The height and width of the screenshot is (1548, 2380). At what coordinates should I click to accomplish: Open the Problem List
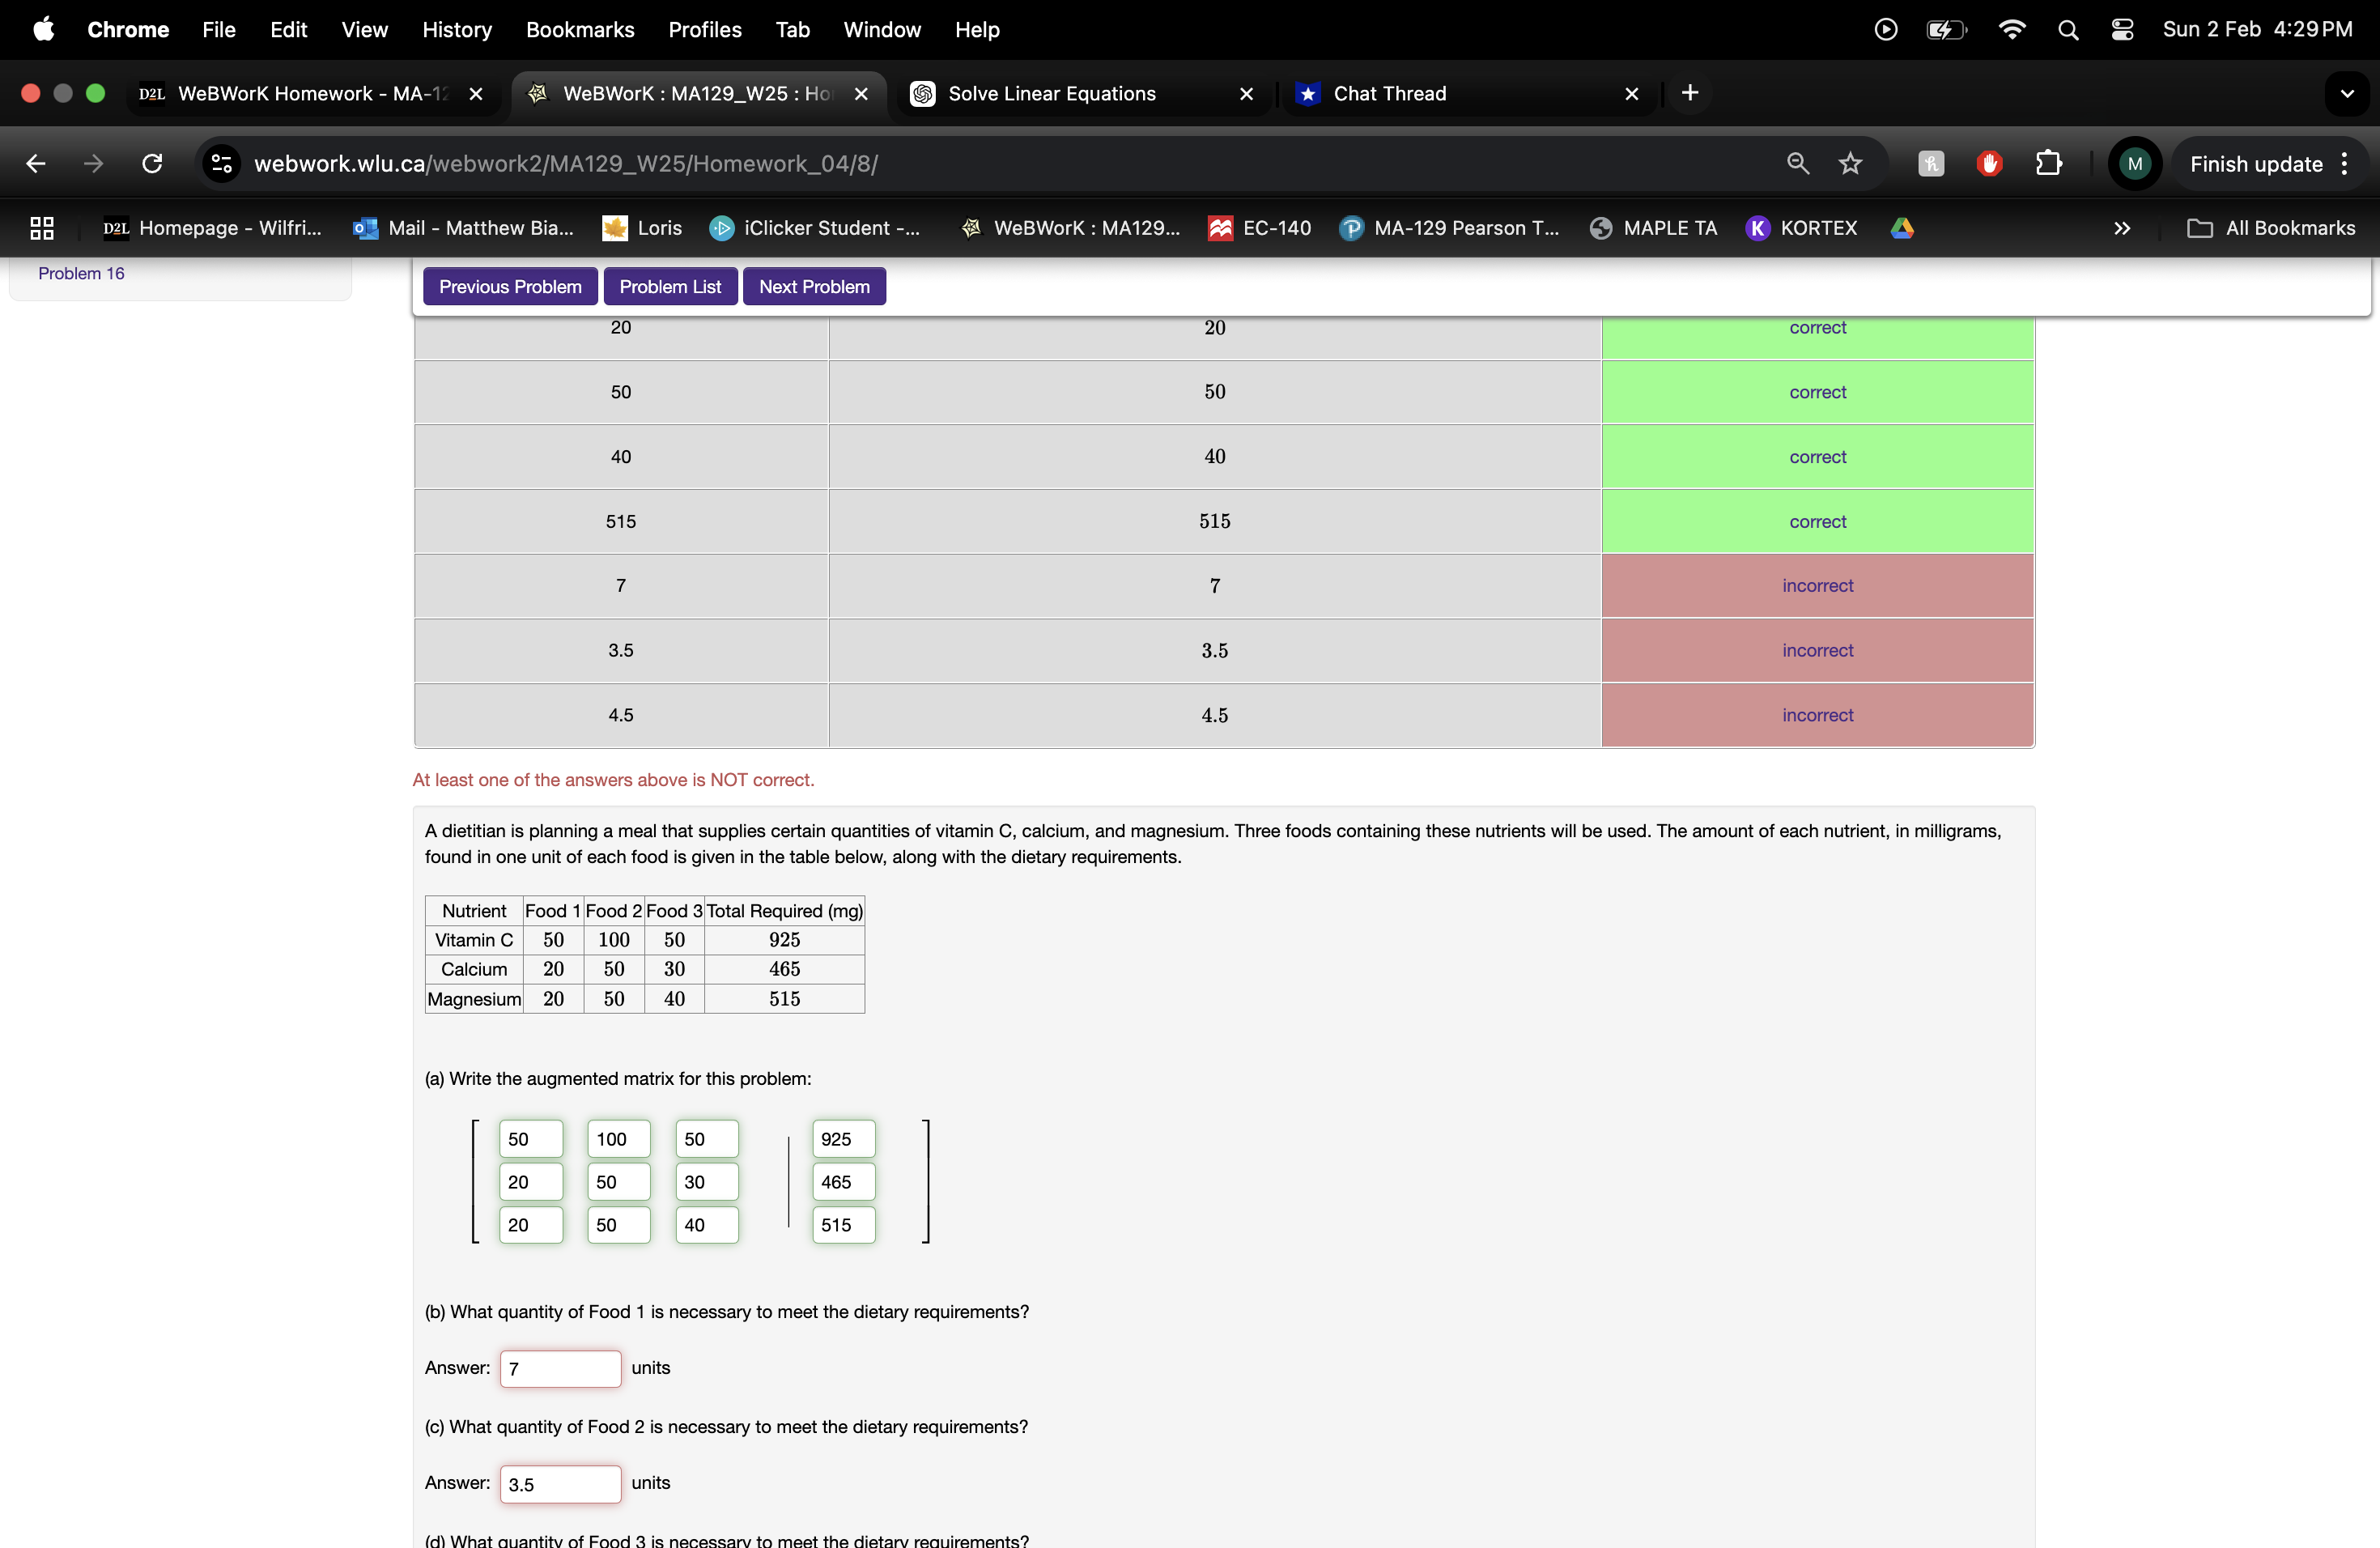(x=670, y=286)
